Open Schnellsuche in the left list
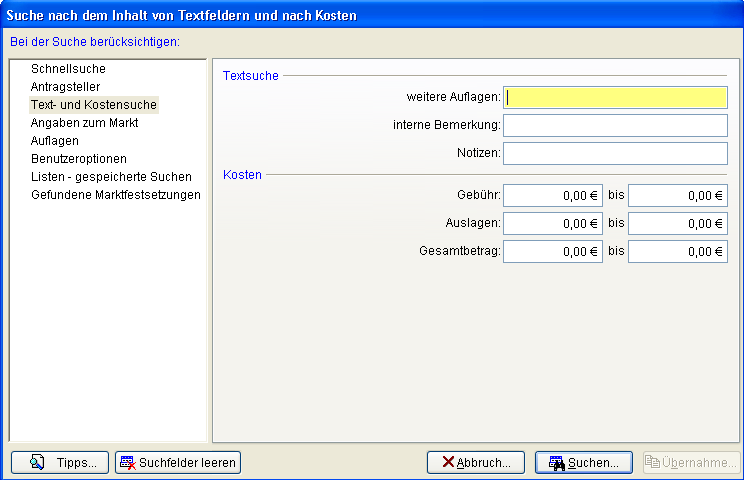The height and width of the screenshot is (480, 744). pos(68,69)
